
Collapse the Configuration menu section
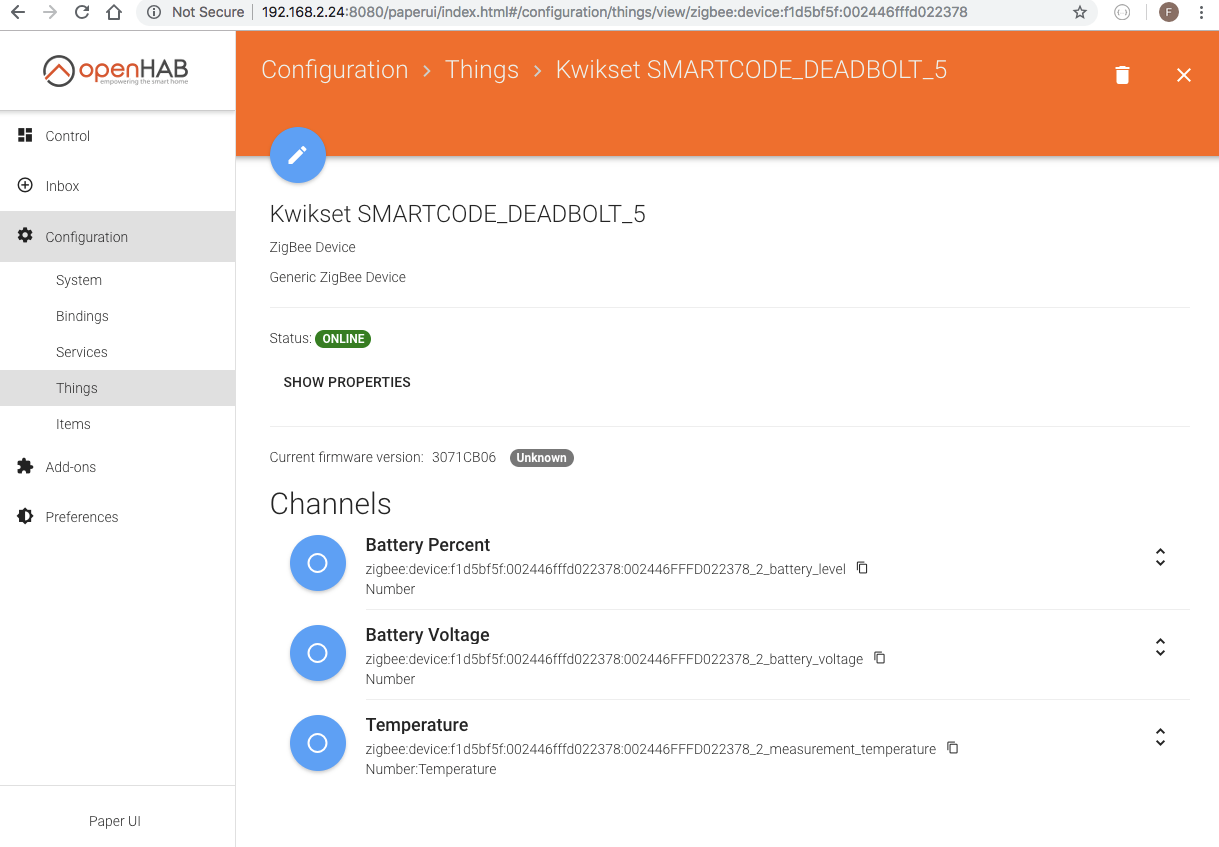tap(118, 237)
